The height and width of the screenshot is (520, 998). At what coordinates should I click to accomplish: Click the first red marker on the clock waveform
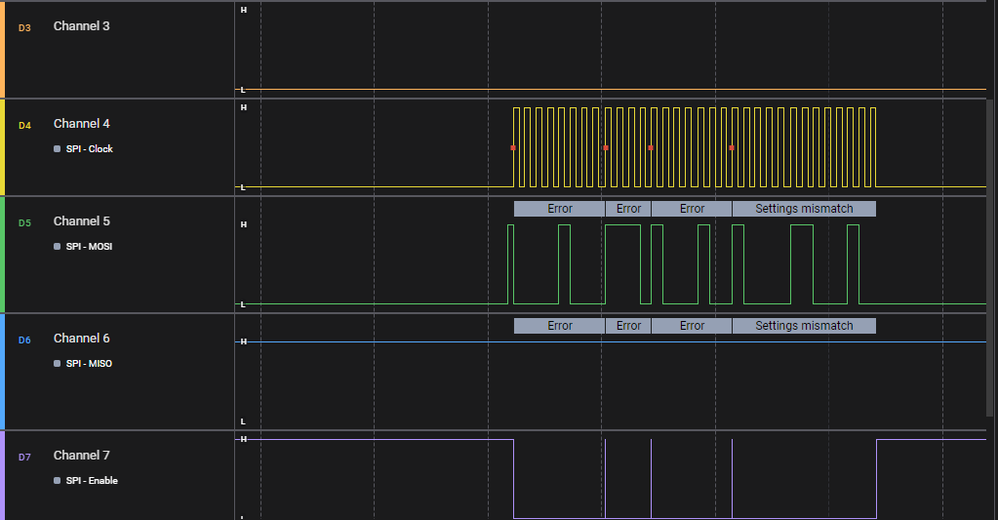pos(513,148)
